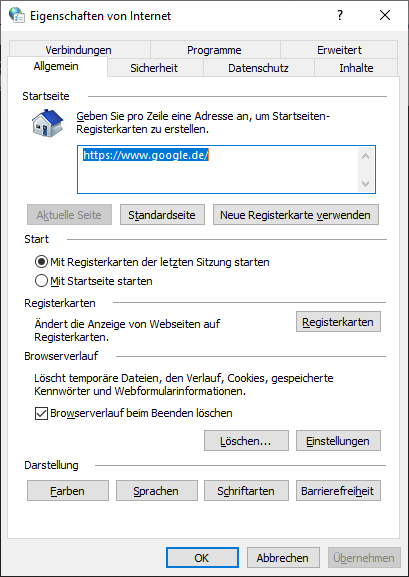This screenshot has width=409, height=577.
Task: Click the Löschen... button
Action: click(x=246, y=441)
